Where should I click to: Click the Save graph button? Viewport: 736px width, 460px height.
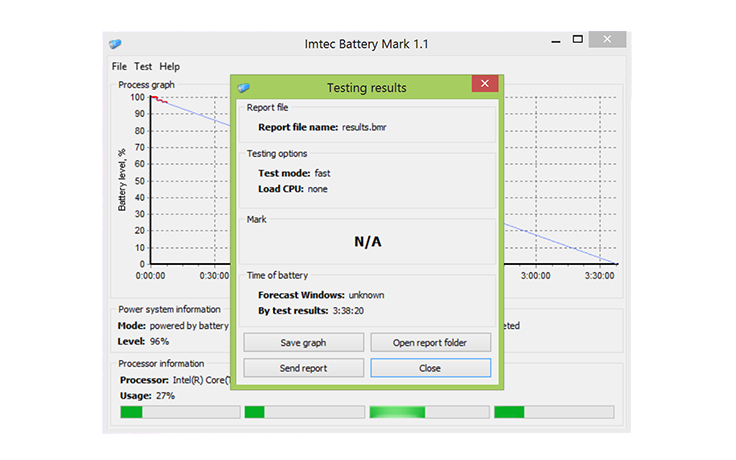click(x=304, y=343)
